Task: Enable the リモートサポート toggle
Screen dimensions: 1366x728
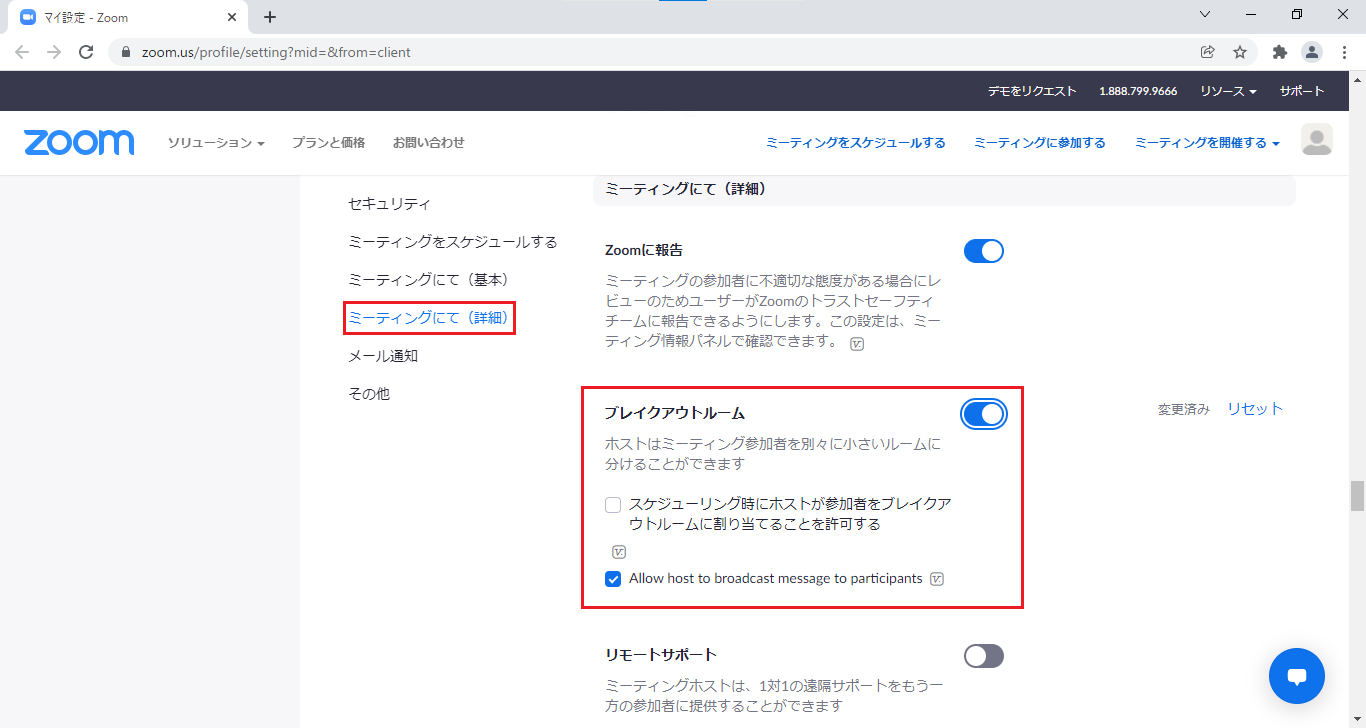Action: click(x=983, y=656)
